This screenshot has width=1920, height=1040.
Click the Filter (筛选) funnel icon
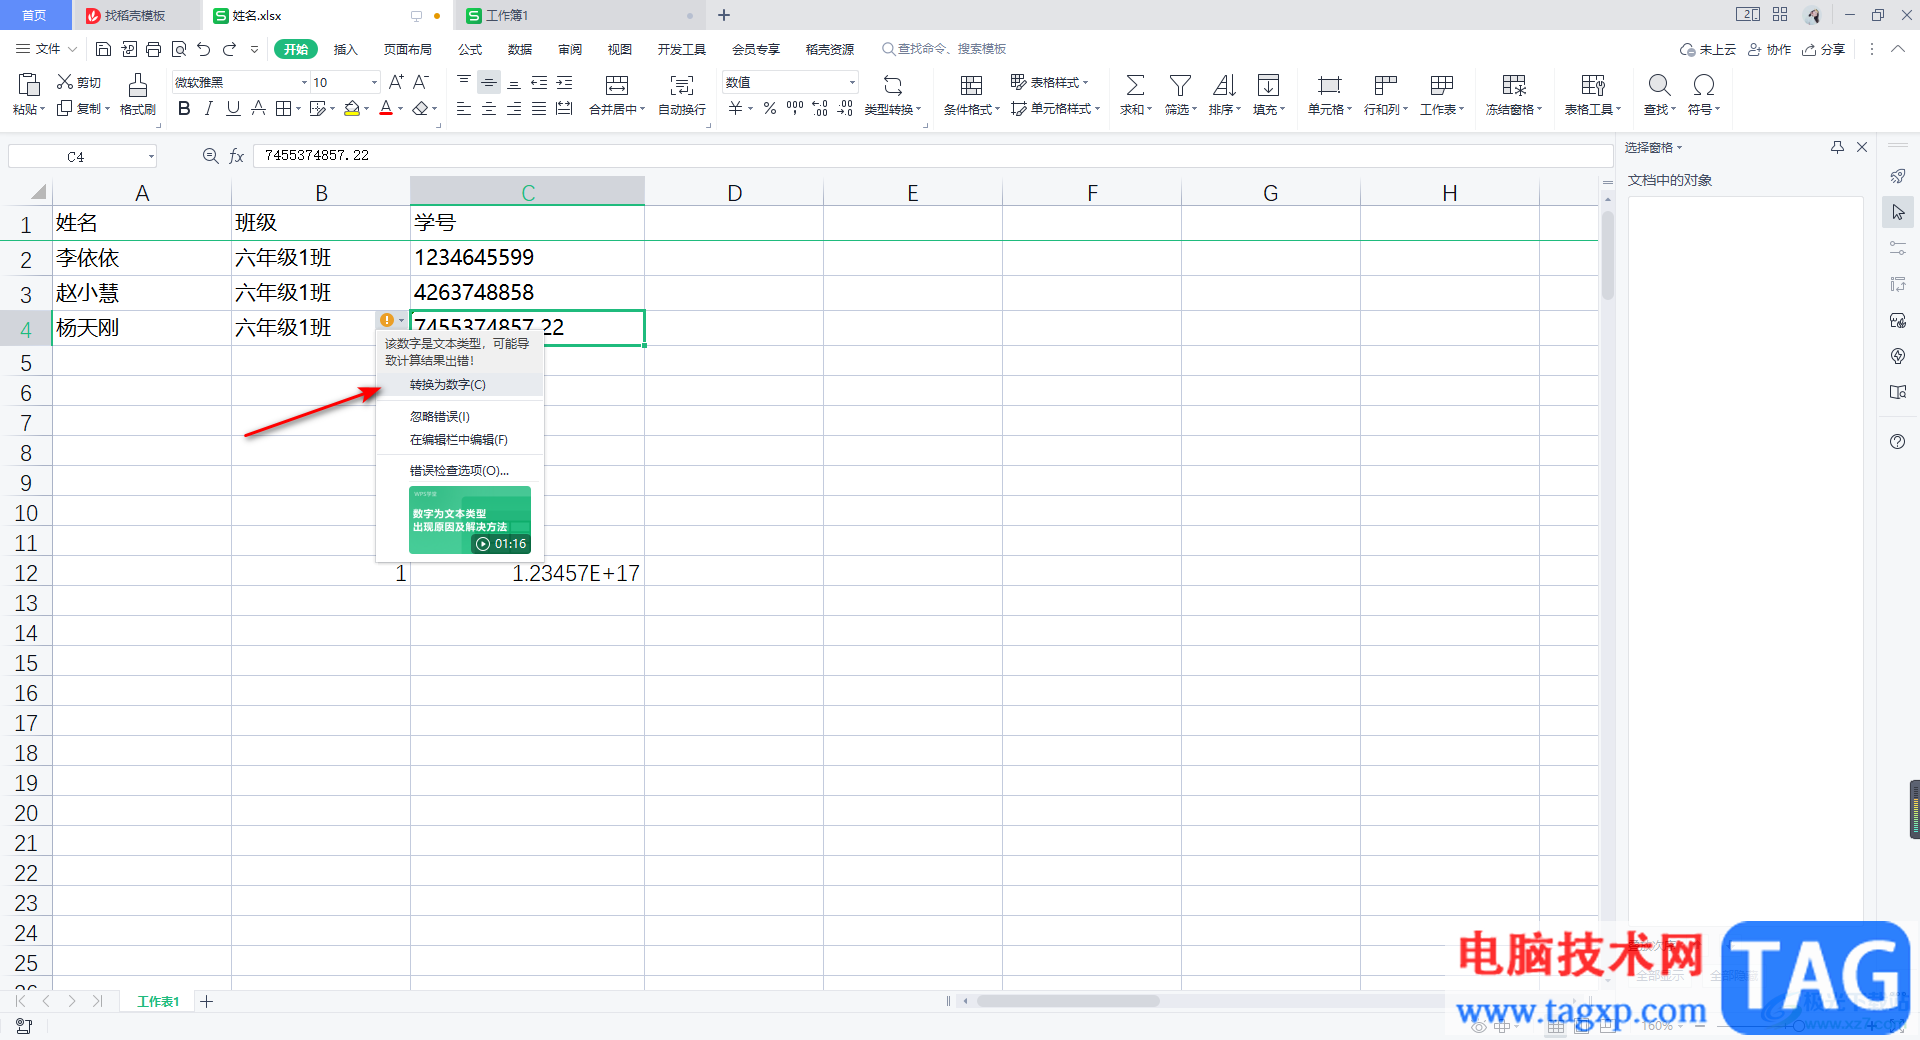pos(1180,85)
